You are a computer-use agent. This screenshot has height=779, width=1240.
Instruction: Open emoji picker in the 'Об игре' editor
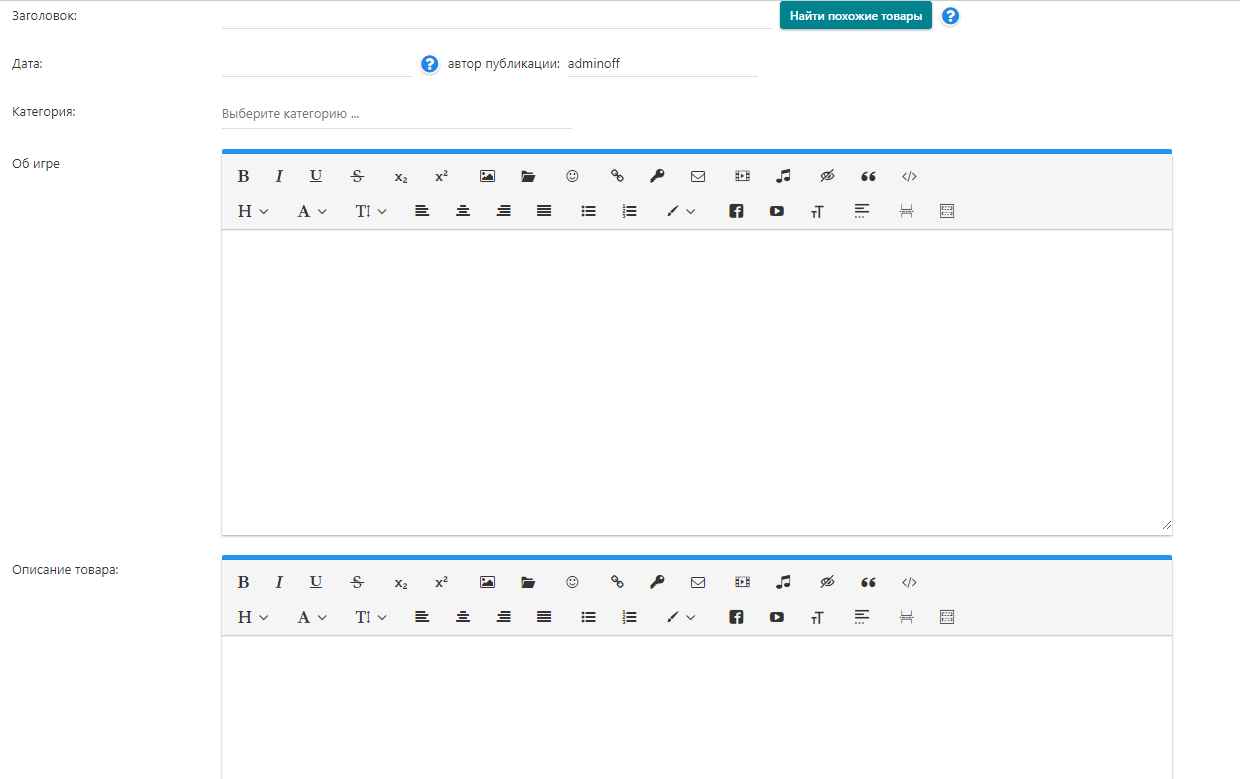[x=572, y=176]
